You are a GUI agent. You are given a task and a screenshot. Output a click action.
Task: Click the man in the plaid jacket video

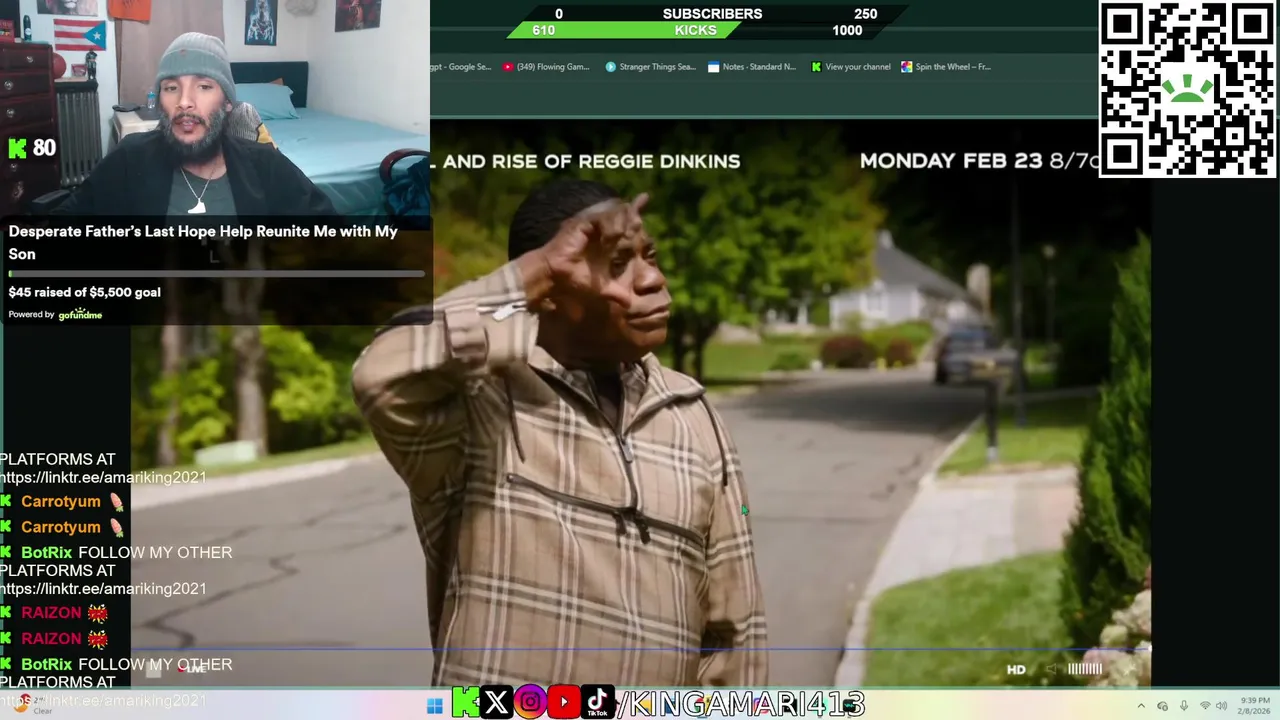coord(560,430)
